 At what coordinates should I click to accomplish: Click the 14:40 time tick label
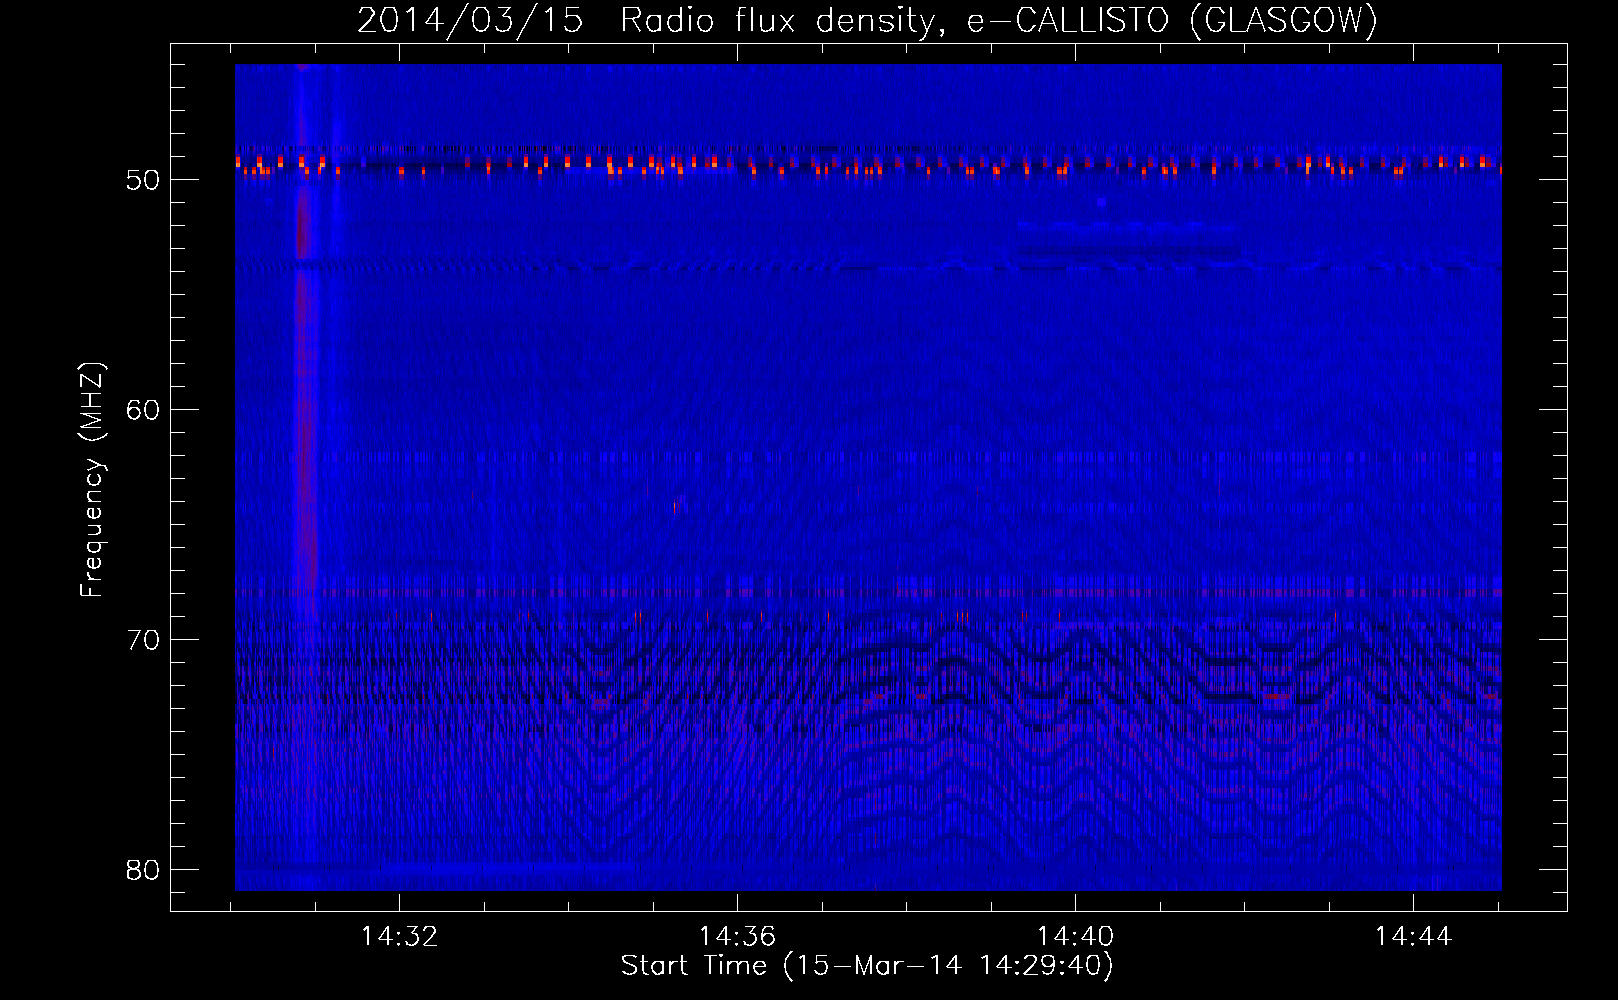[1075, 937]
